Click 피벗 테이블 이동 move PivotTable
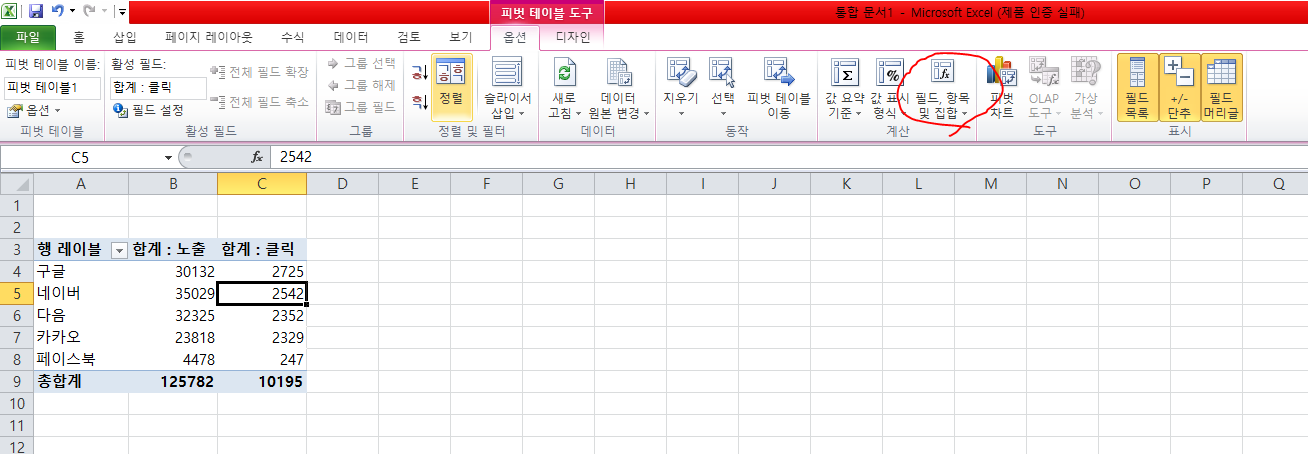The image size is (1308, 454). [x=779, y=88]
